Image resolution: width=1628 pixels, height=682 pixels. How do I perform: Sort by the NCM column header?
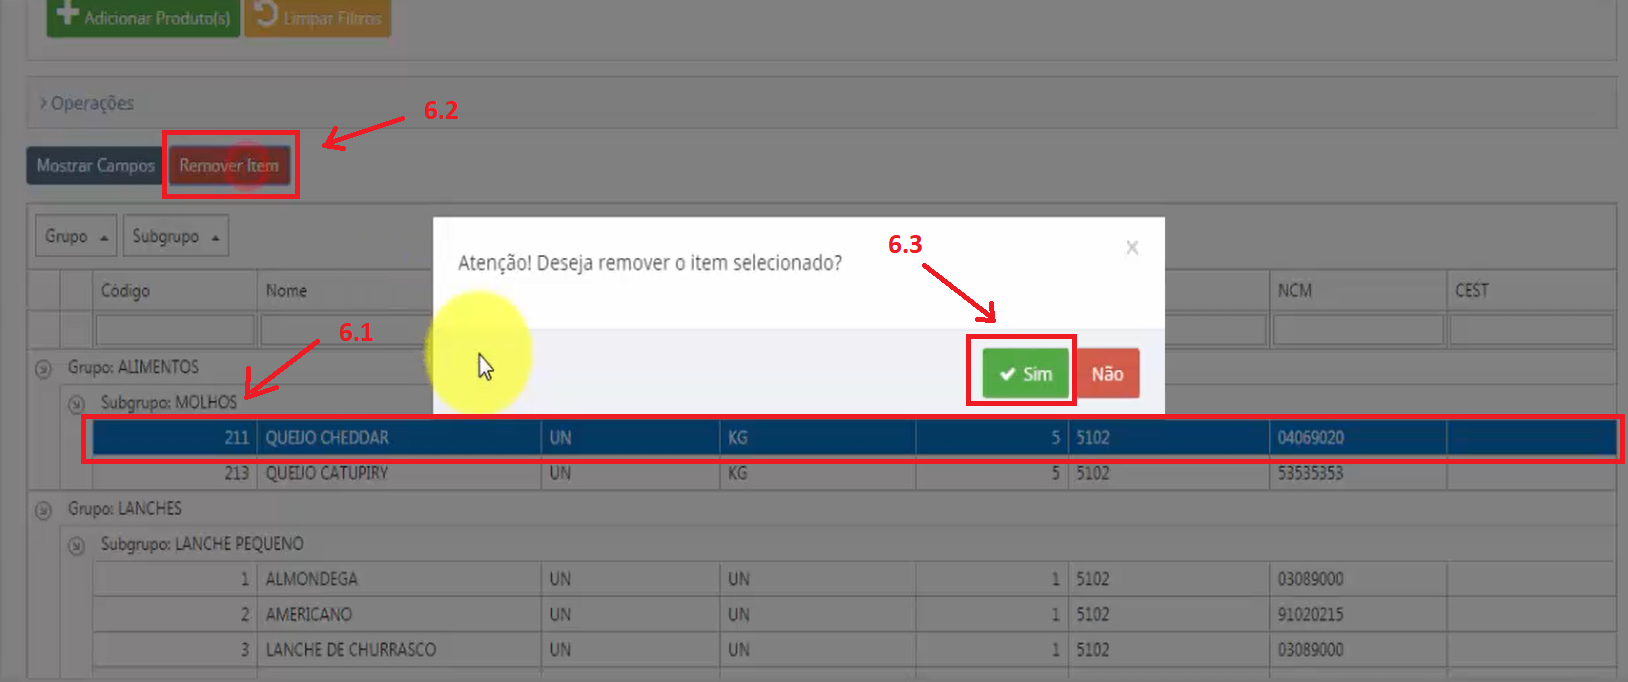[1357, 290]
